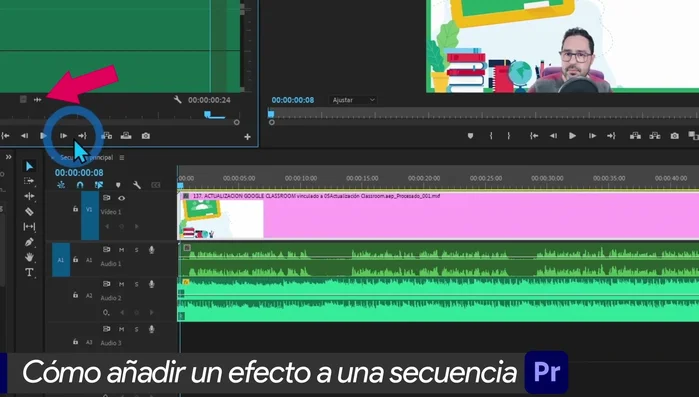Mute Audio 1 track
This screenshot has width=699, height=397.
tap(121, 250)
